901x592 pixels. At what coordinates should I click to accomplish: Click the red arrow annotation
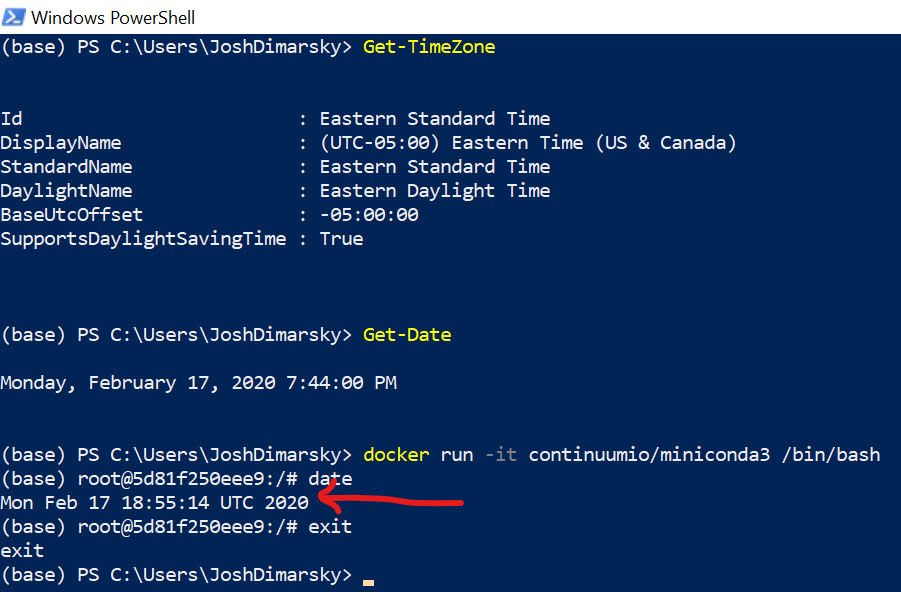tap(390, 501)
